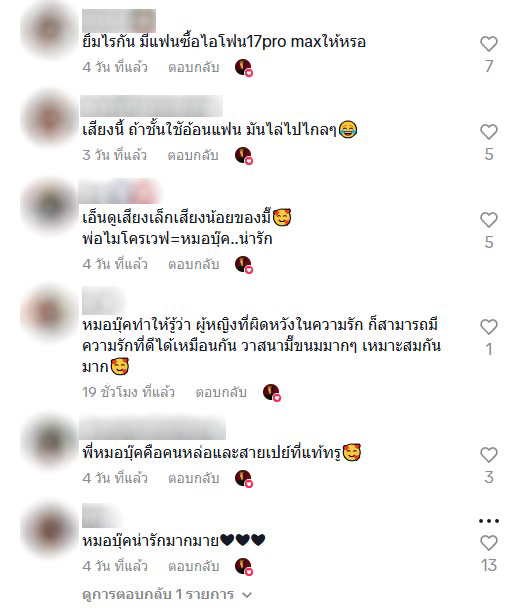Screen dimensions: 532x610
Task: Expand view 1 reply under last comment
Action: click(167, 594)
